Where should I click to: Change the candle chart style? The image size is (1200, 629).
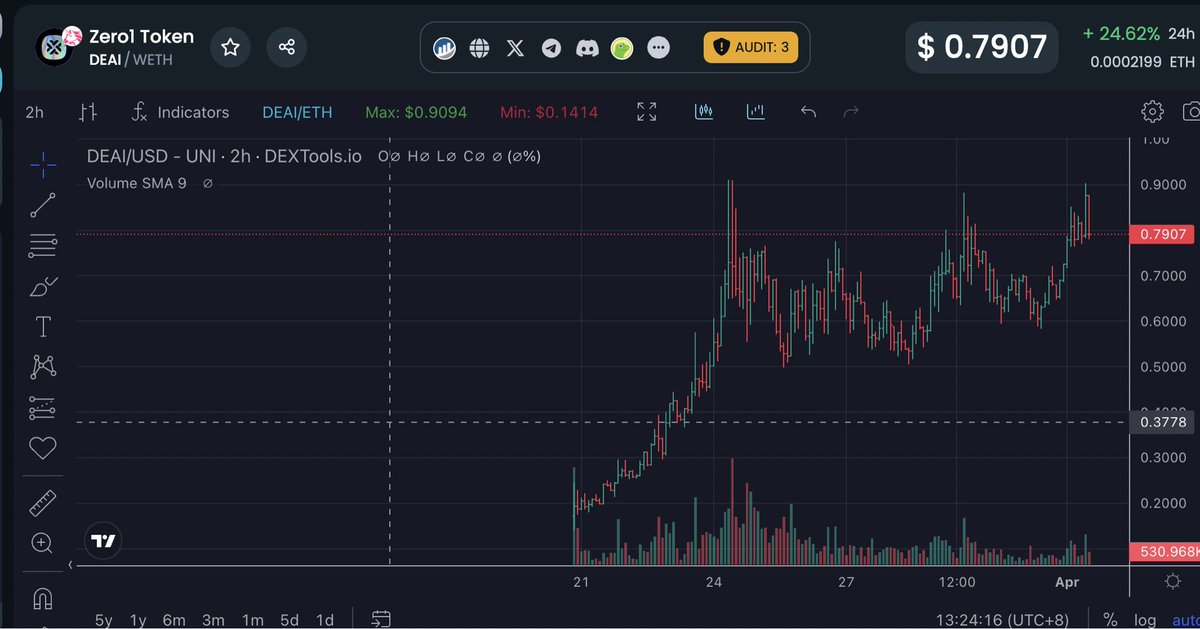point(89,112)
